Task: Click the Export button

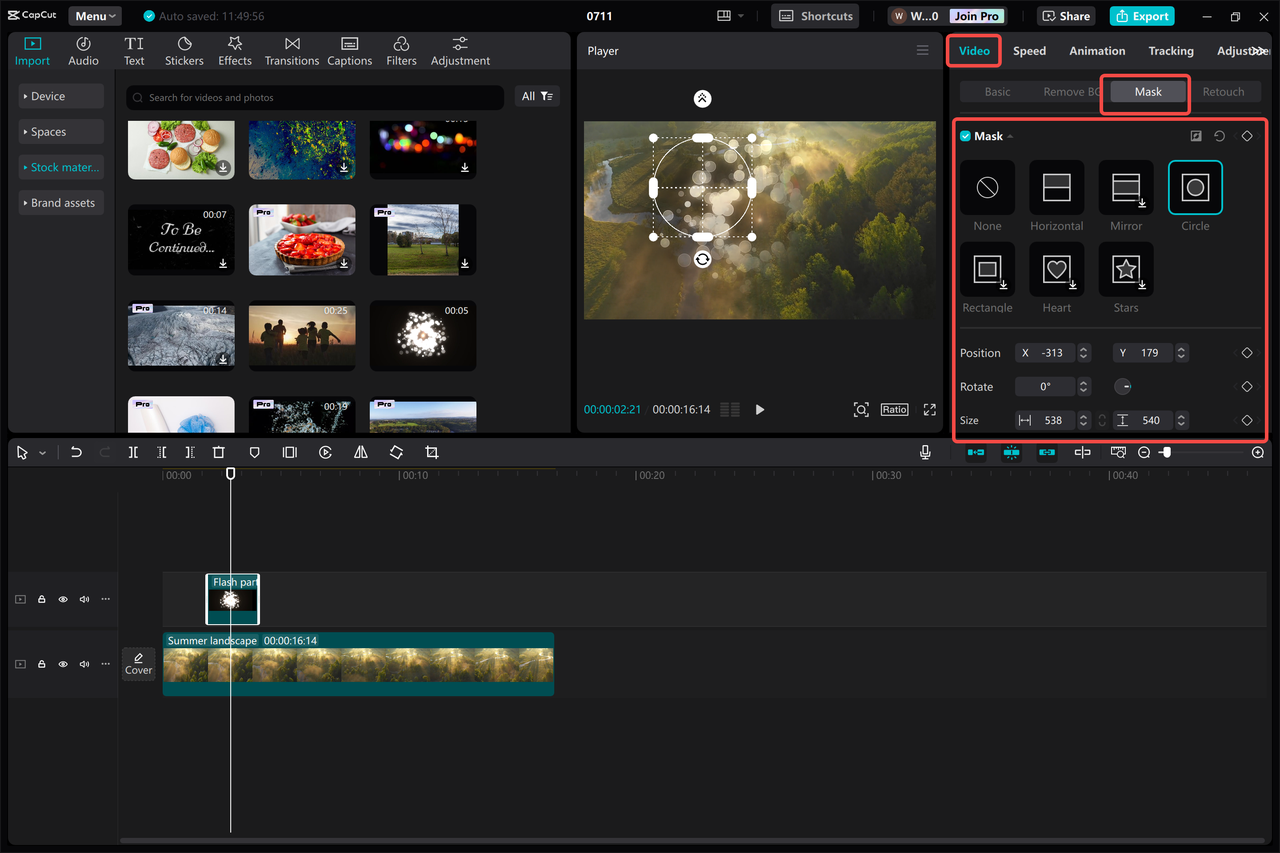Action: coord(1142,16)
